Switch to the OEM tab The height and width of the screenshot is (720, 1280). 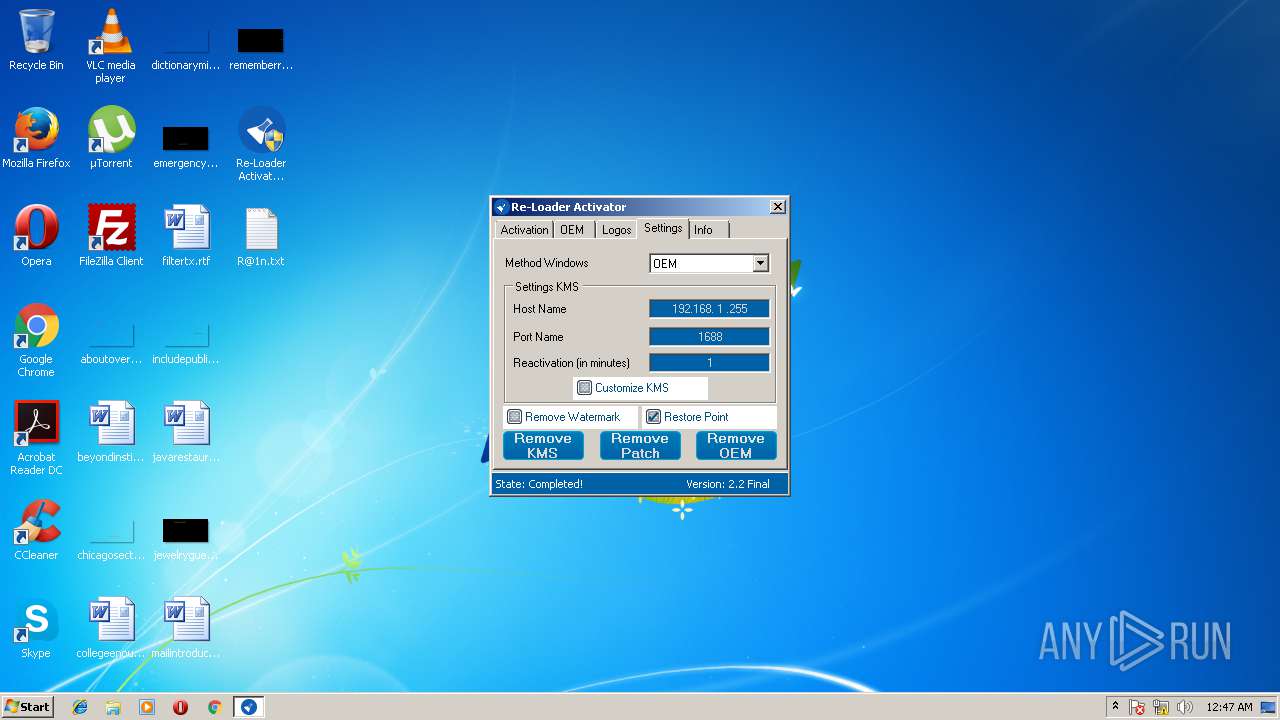[572, 230]
